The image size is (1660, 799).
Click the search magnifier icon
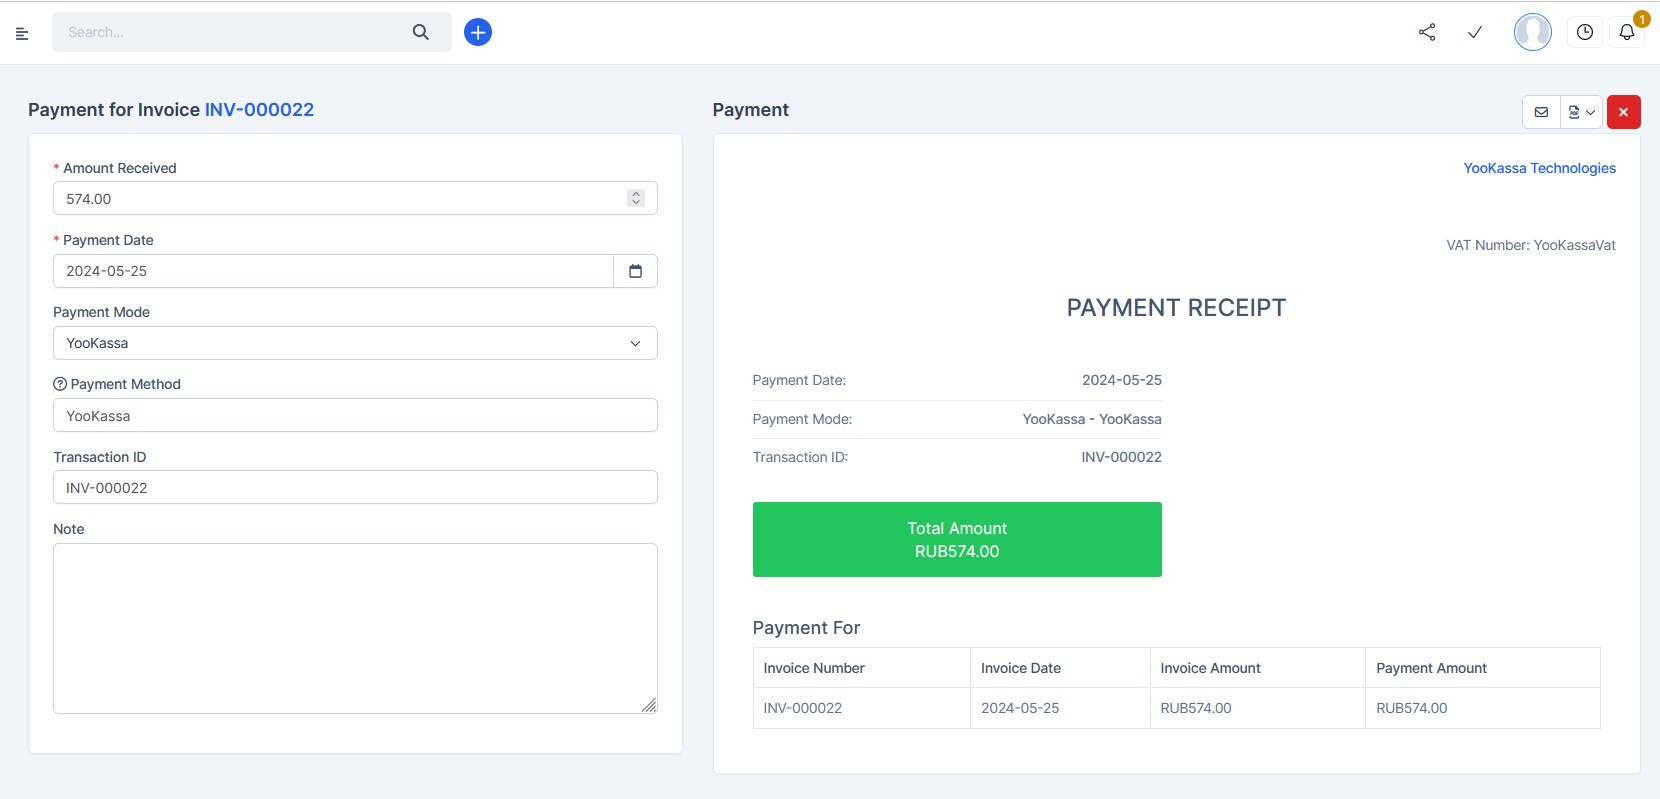pos(420,31)
